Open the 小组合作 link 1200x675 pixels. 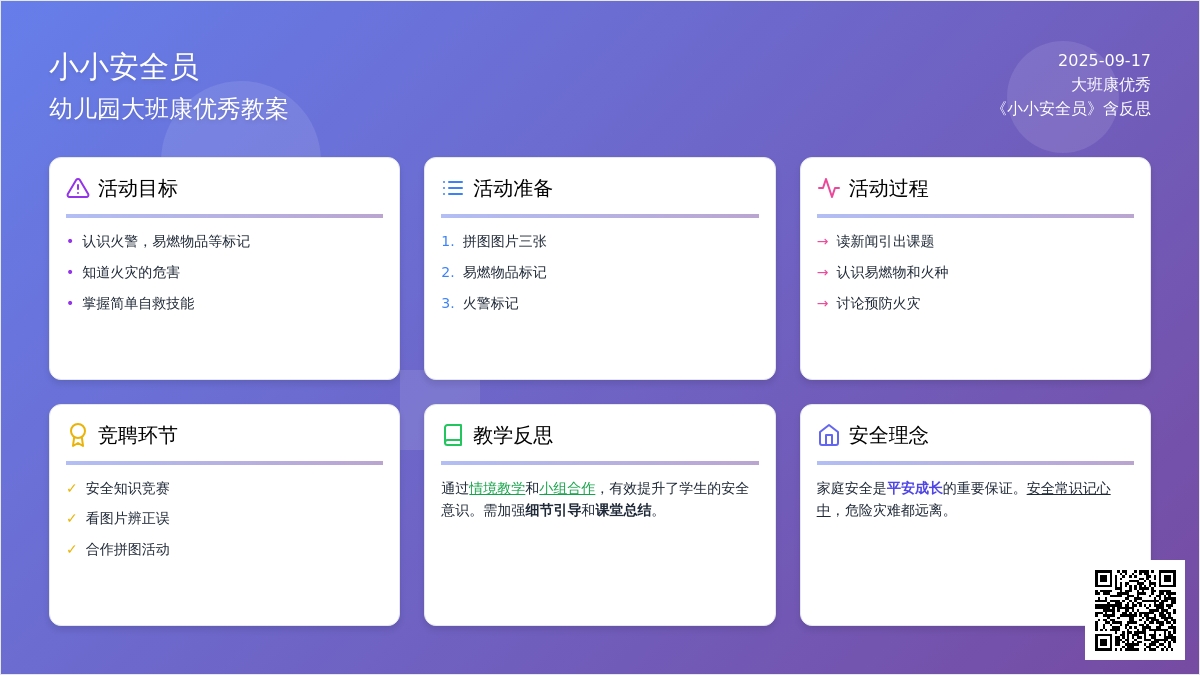[x=567, y=488]
